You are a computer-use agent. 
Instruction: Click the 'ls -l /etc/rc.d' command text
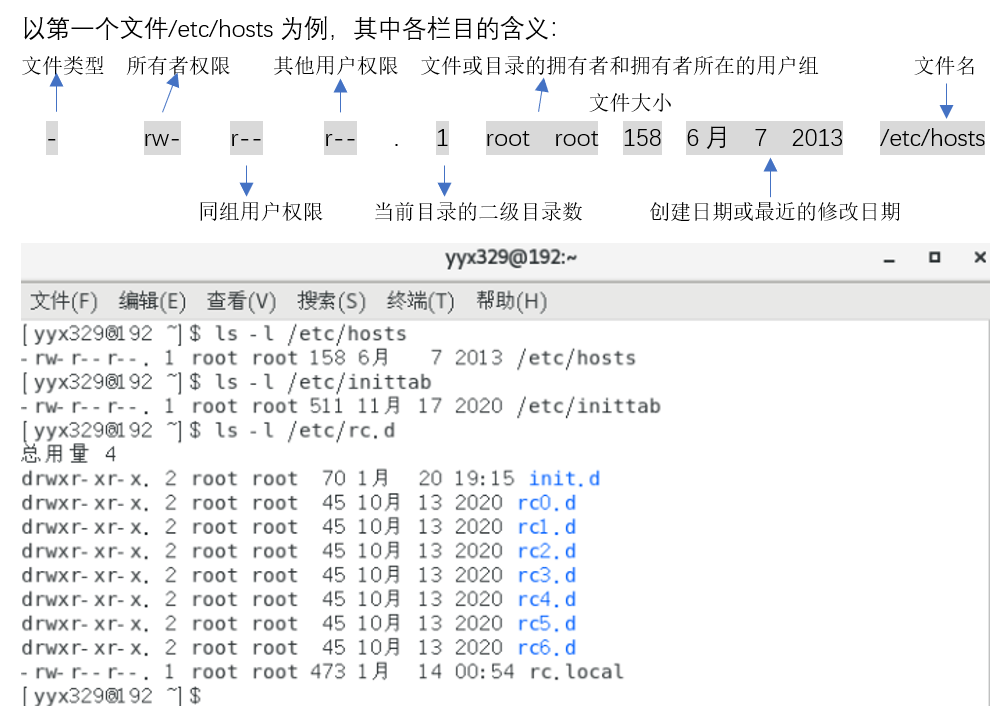click(305, 430)
